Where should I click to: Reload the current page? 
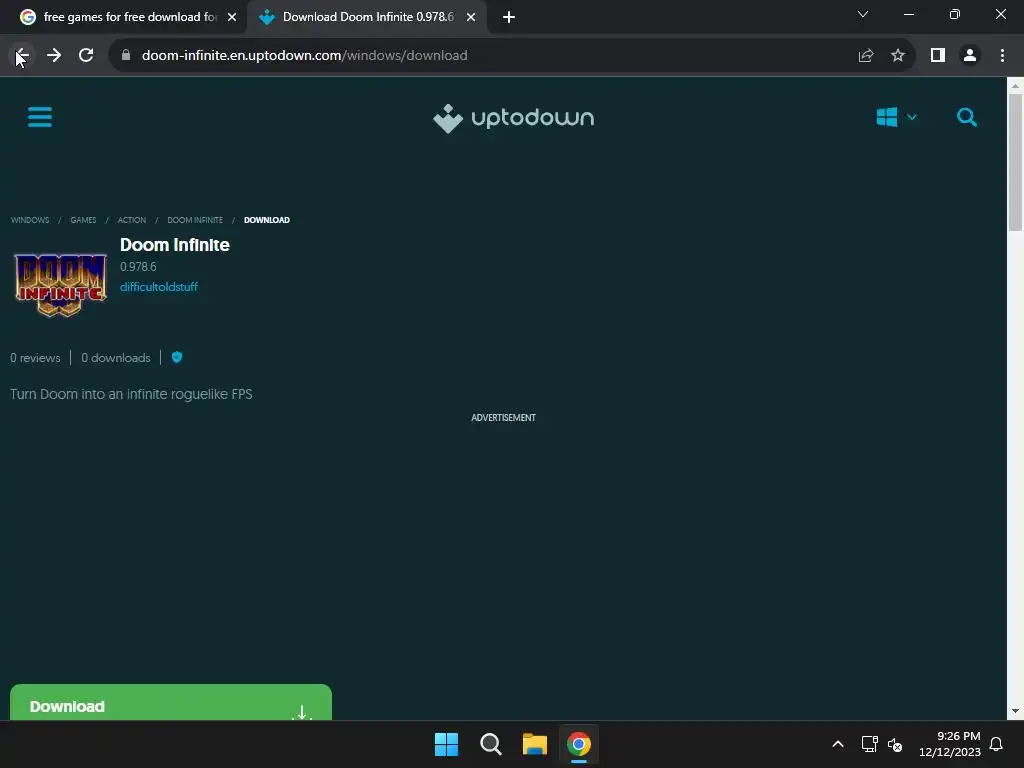(86, 56)
